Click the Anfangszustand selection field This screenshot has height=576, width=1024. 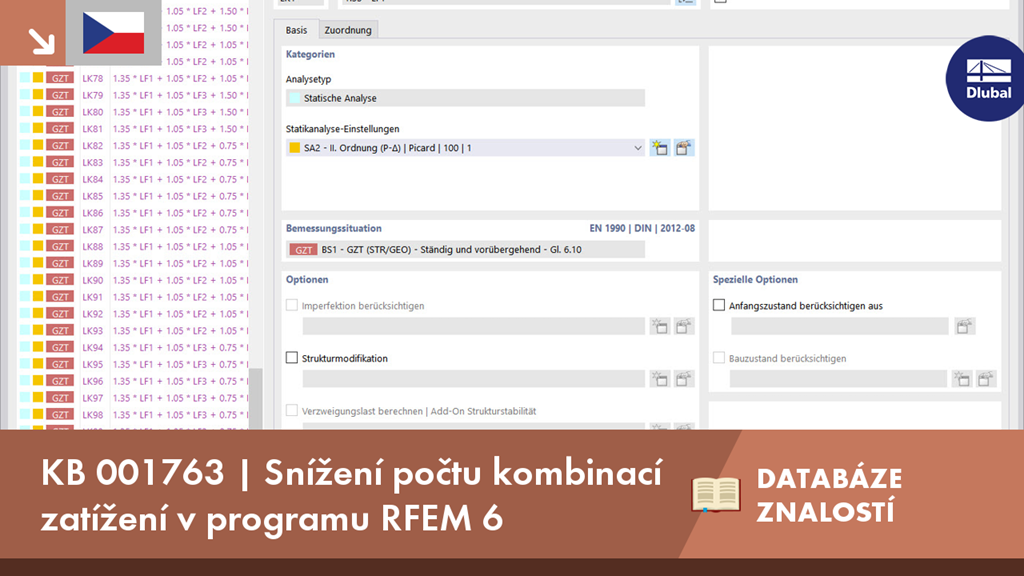click(x=839, y=326)
